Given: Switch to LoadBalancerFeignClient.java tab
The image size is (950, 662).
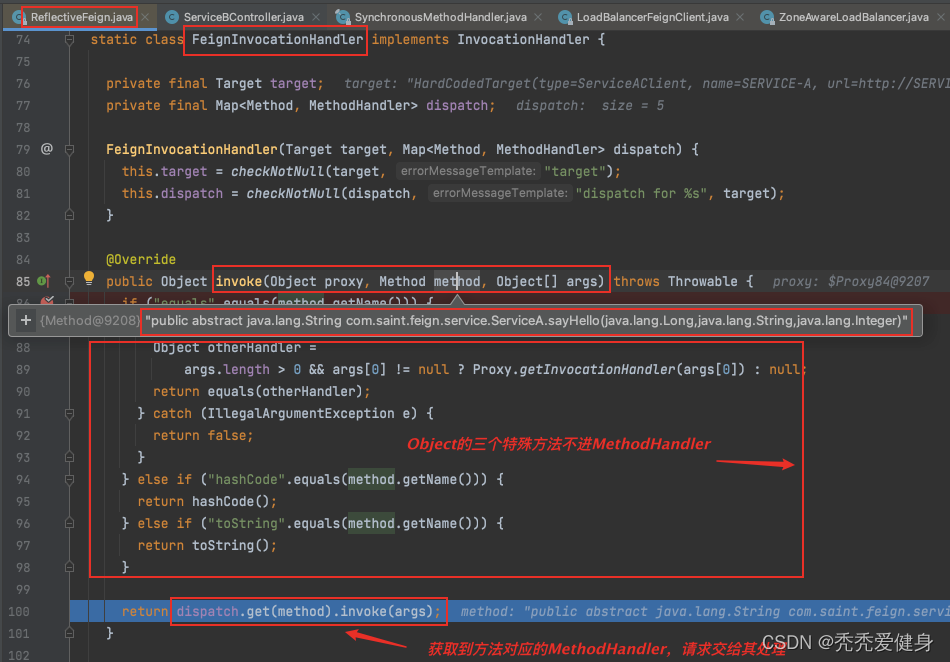Looking at the screenshot, I should coord(653,17).
